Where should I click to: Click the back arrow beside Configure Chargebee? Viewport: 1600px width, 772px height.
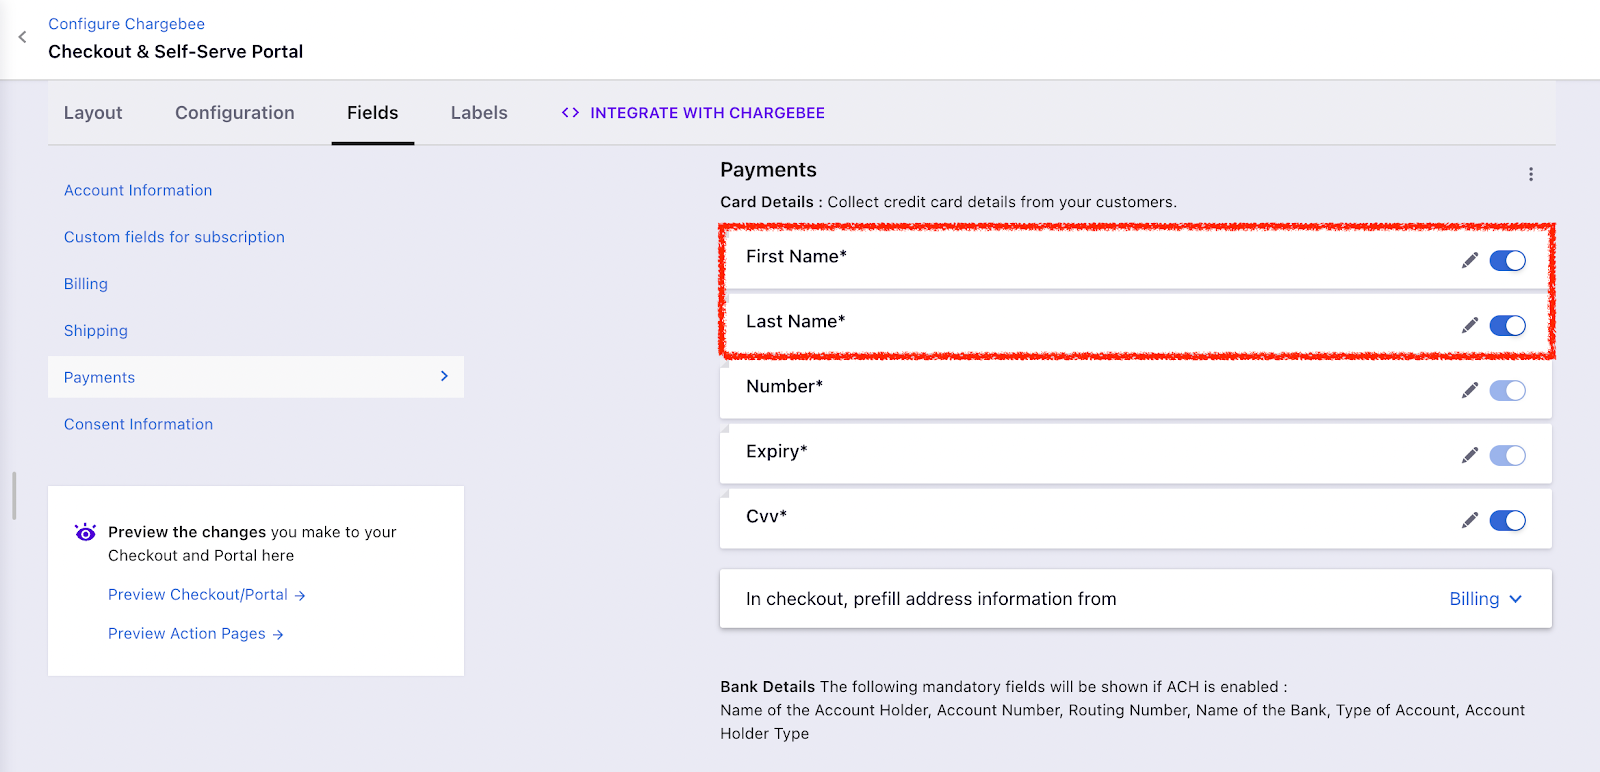point(22,37)
